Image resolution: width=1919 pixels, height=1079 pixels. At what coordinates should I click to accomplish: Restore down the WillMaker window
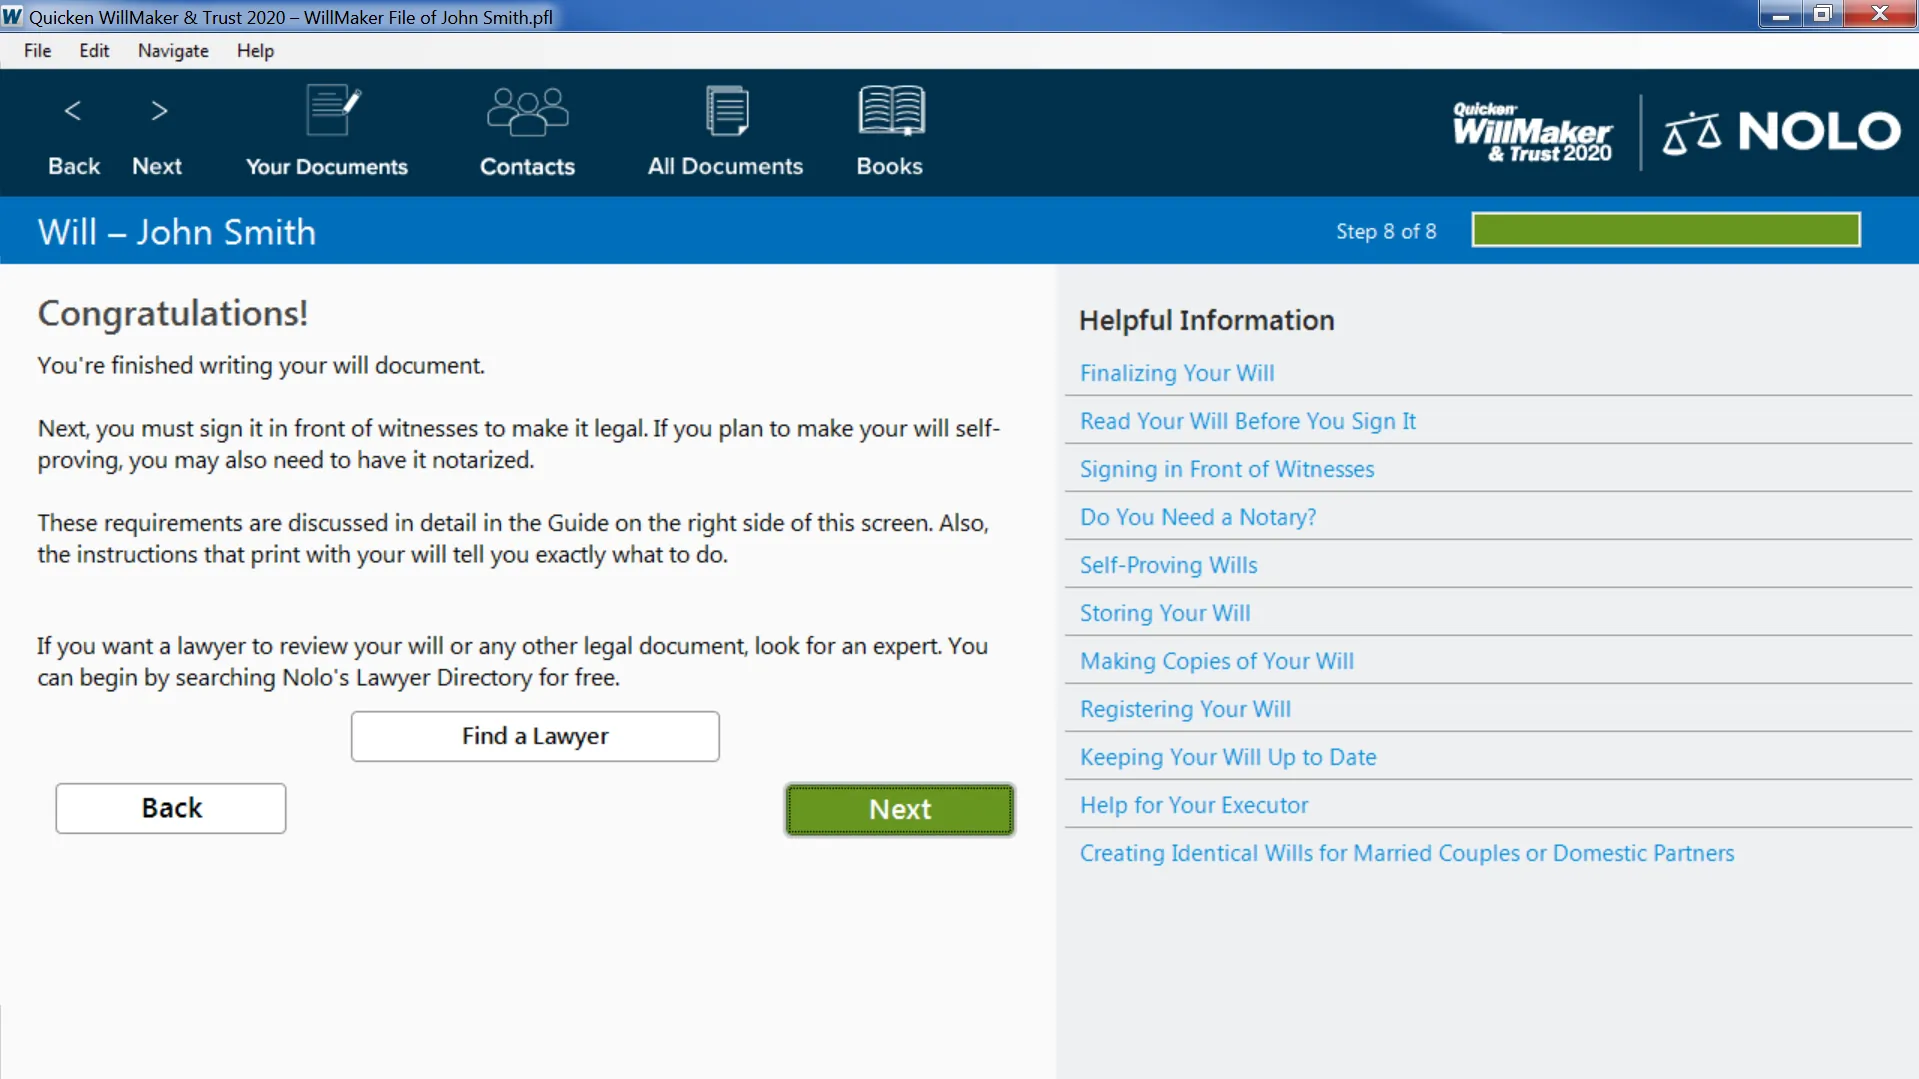pyautogui.click(x=1822, y=14)
